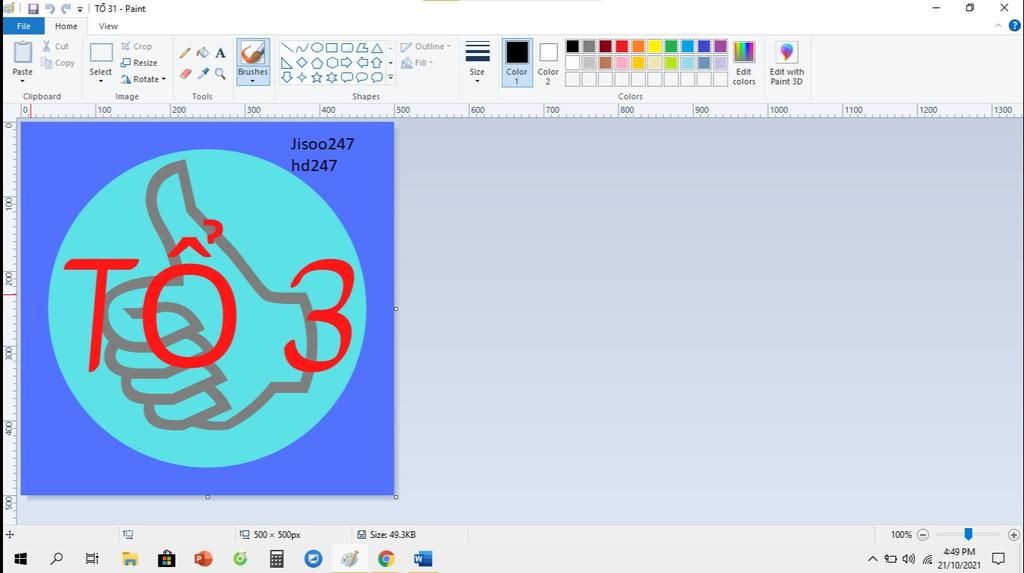
Task: Click the Copy button
Action: click(x=57, y=63)
